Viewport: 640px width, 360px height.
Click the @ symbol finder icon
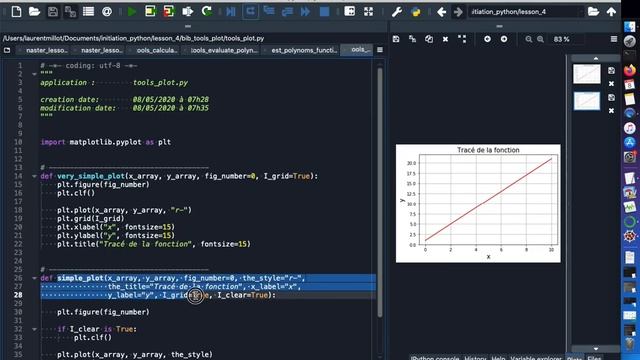[x=107, y=11]
